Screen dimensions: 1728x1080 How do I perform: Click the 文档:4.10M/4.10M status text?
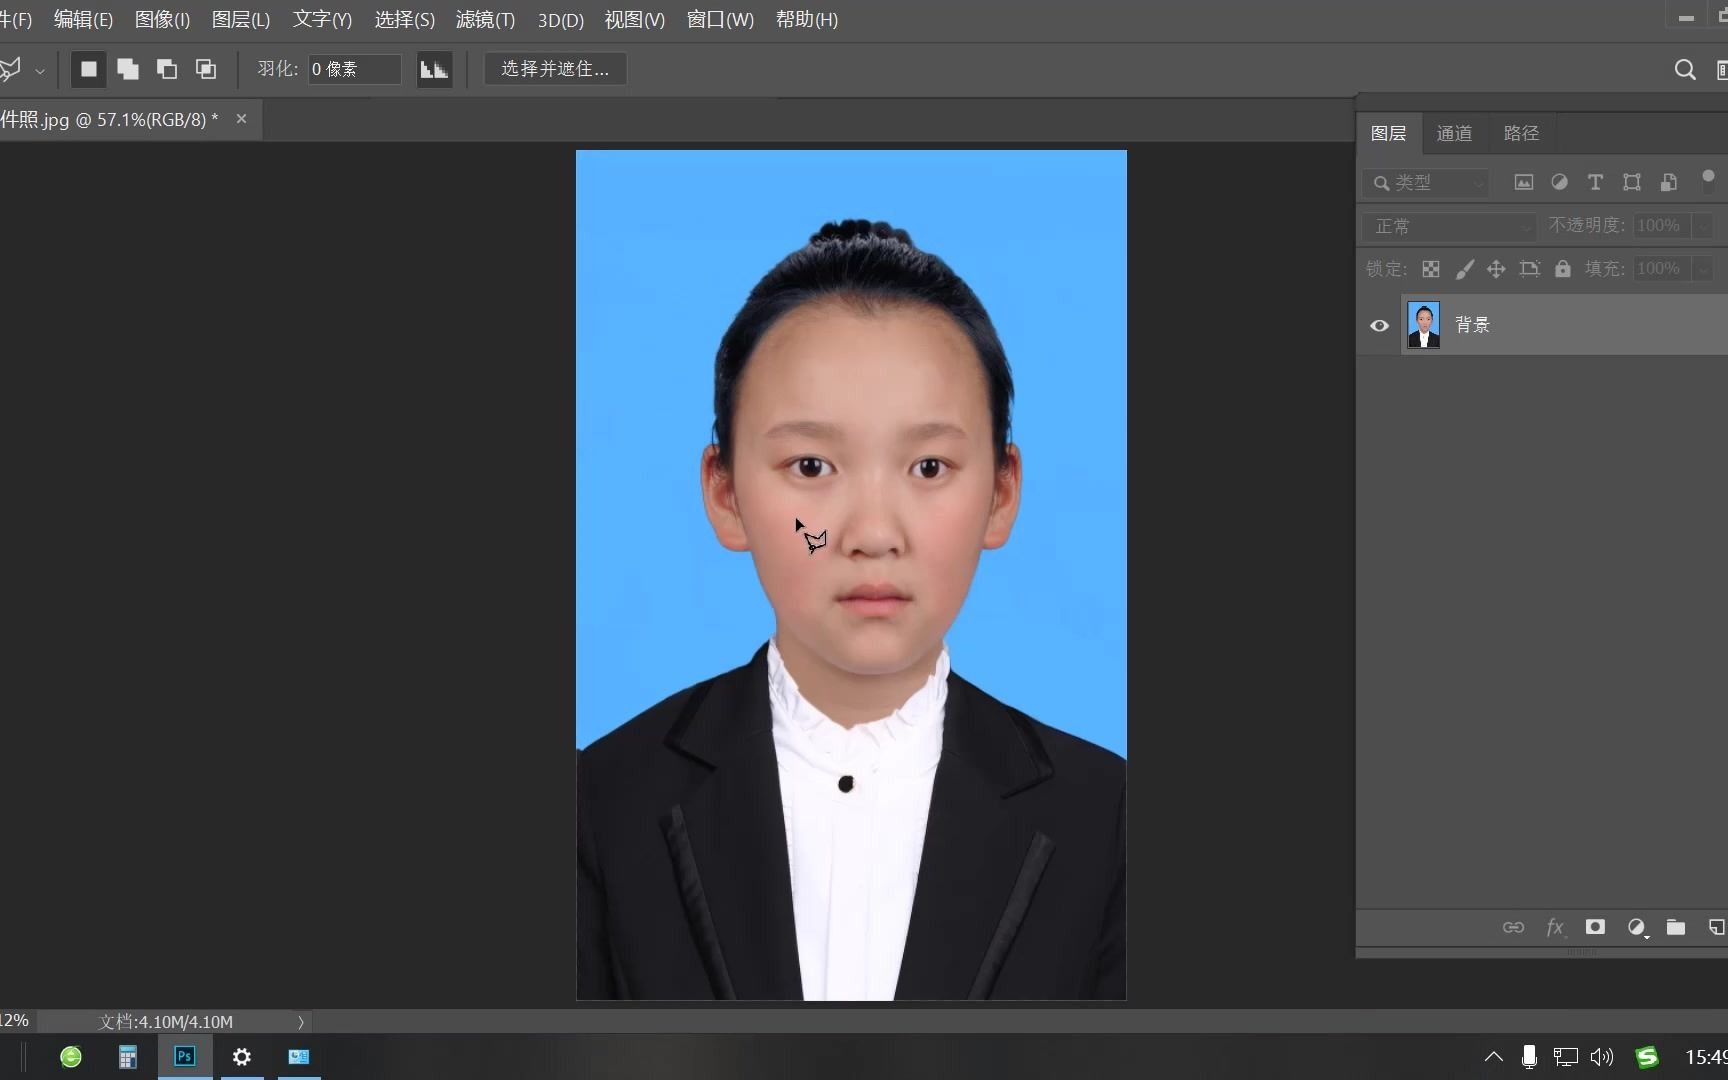tap(166, 1022)
